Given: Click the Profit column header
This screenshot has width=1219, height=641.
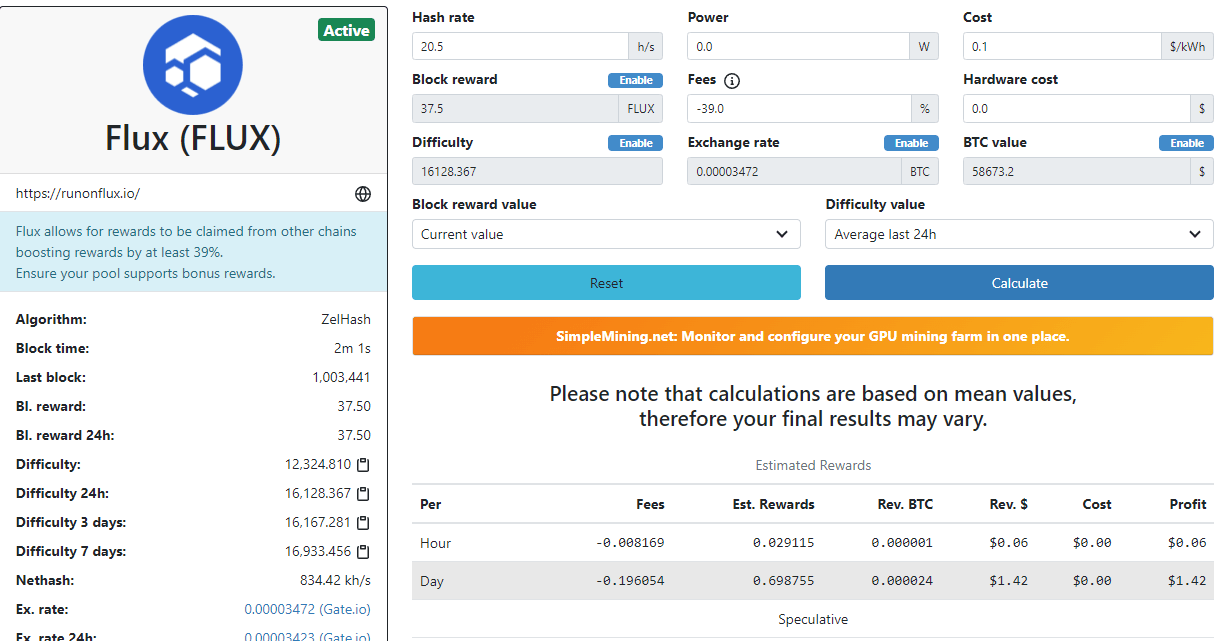Looking at the screenshot, I should pyautogui.click(x=1188, y=504).
